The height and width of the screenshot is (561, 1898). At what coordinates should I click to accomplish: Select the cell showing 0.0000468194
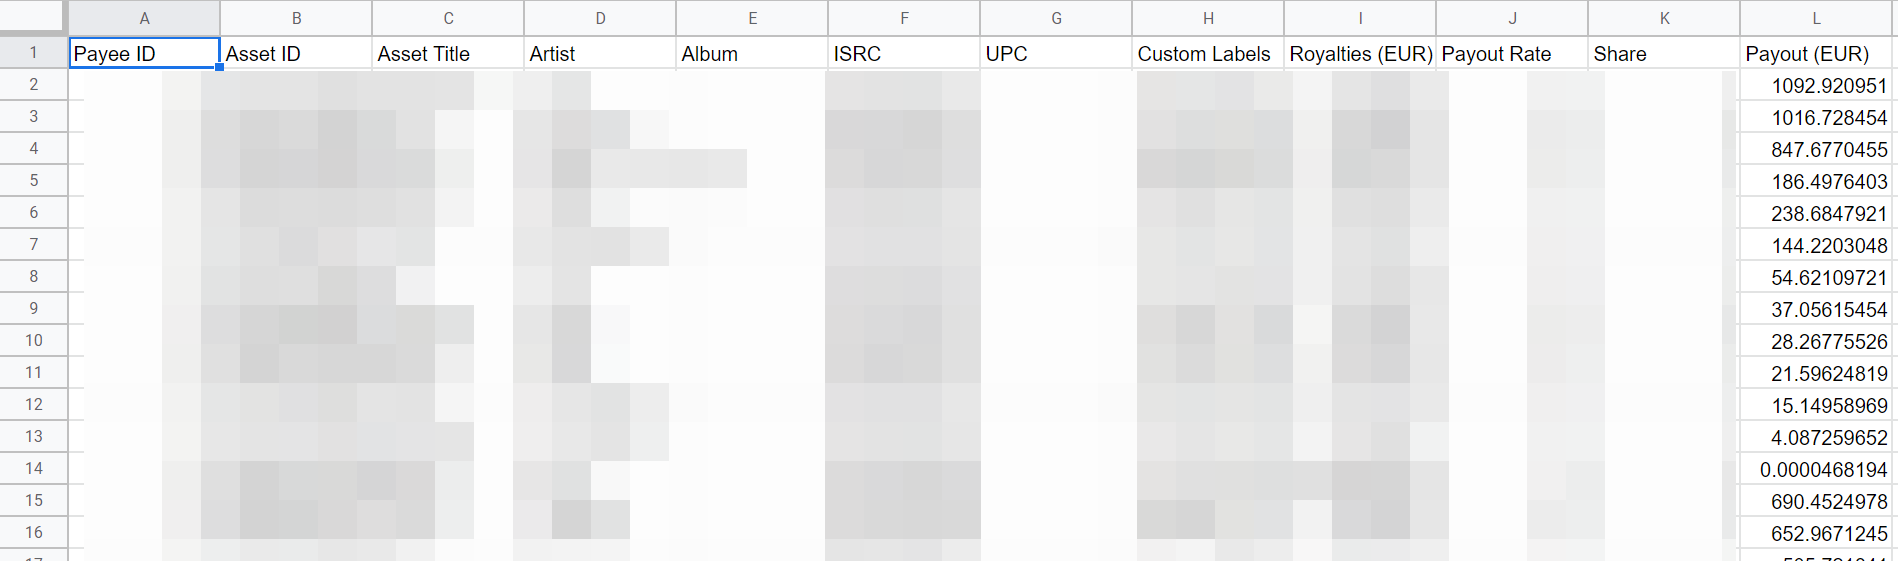pyautogui.click(x=1816, y=470)
